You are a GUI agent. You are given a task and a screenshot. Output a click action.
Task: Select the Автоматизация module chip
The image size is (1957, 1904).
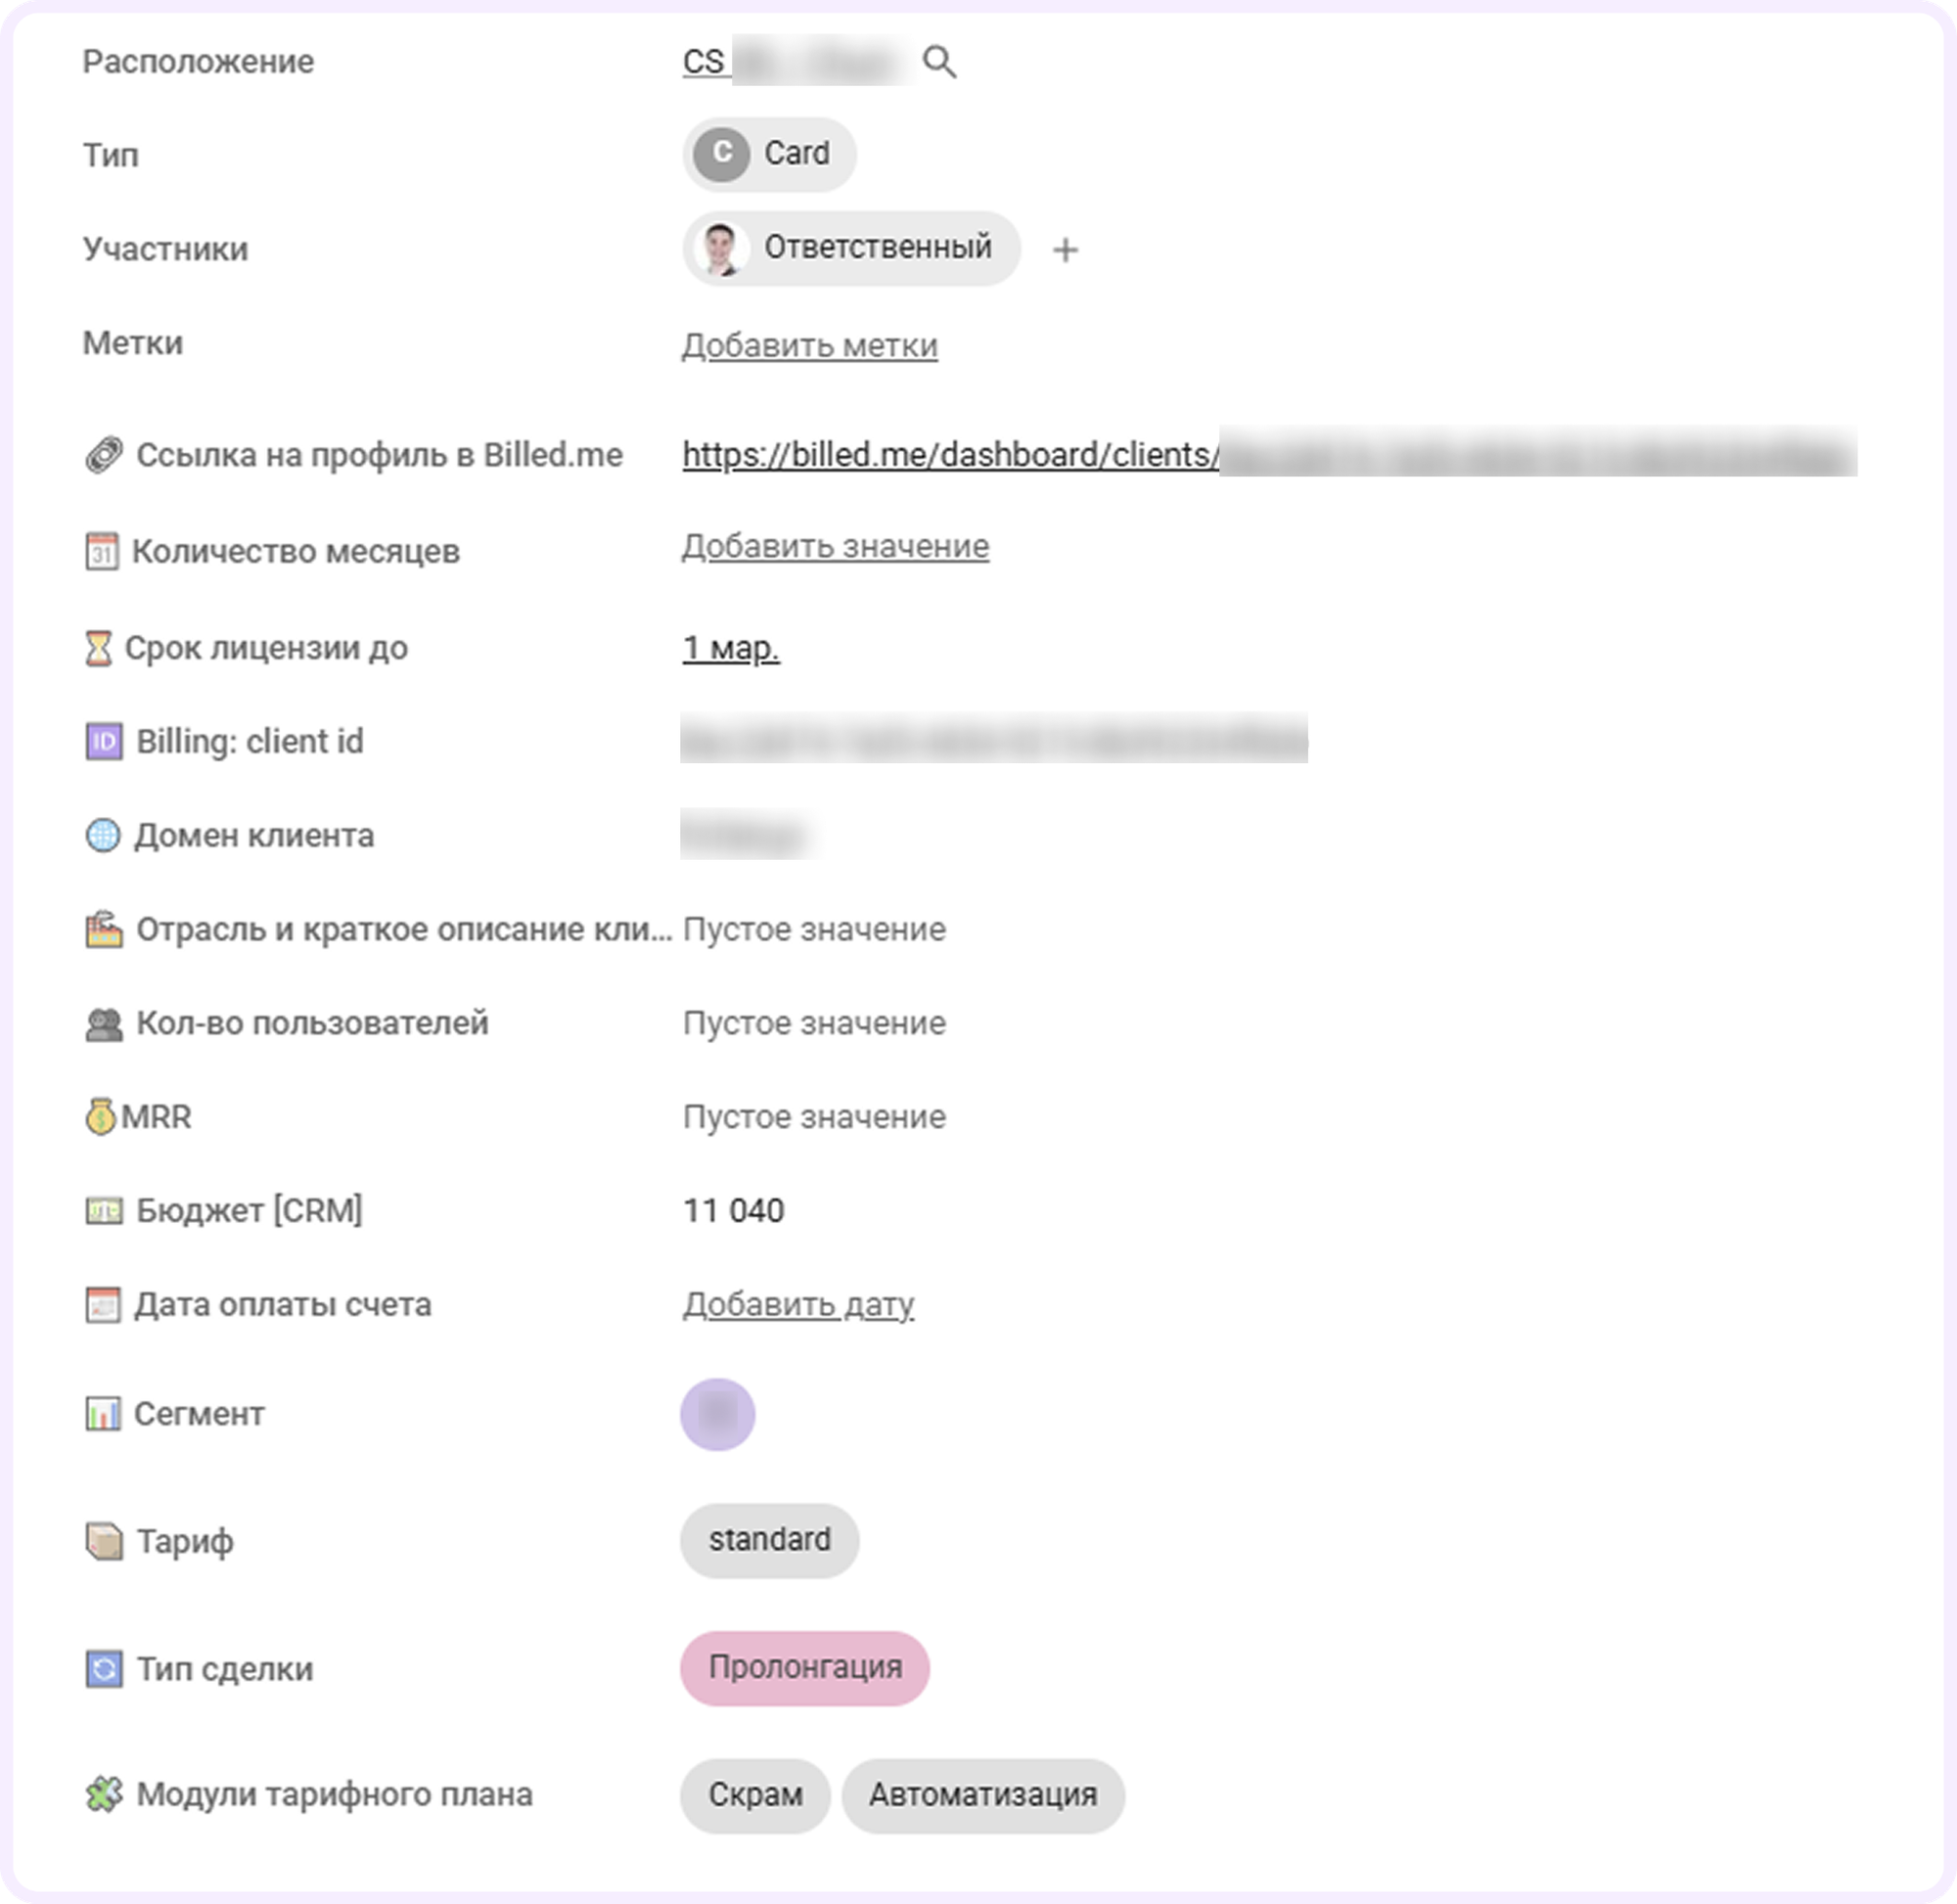(x=983, y=1795)
